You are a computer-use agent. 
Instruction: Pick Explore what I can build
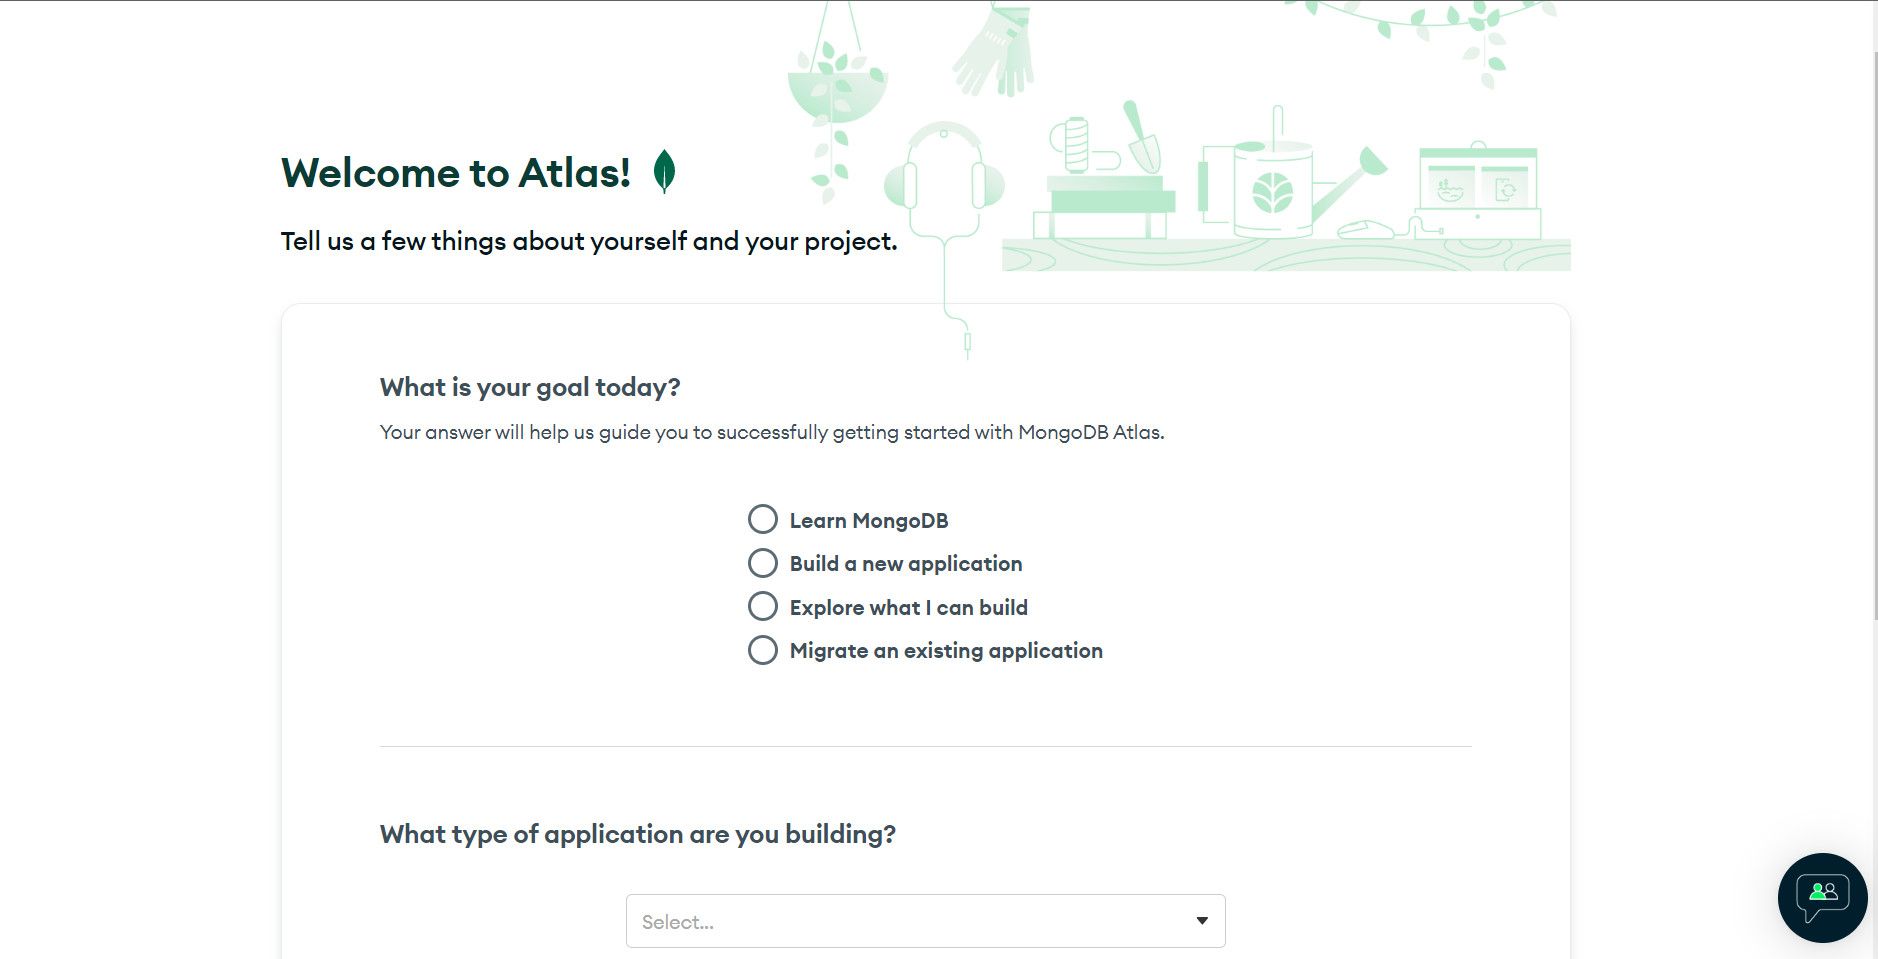pyautogui.click(x=763, y=607)
